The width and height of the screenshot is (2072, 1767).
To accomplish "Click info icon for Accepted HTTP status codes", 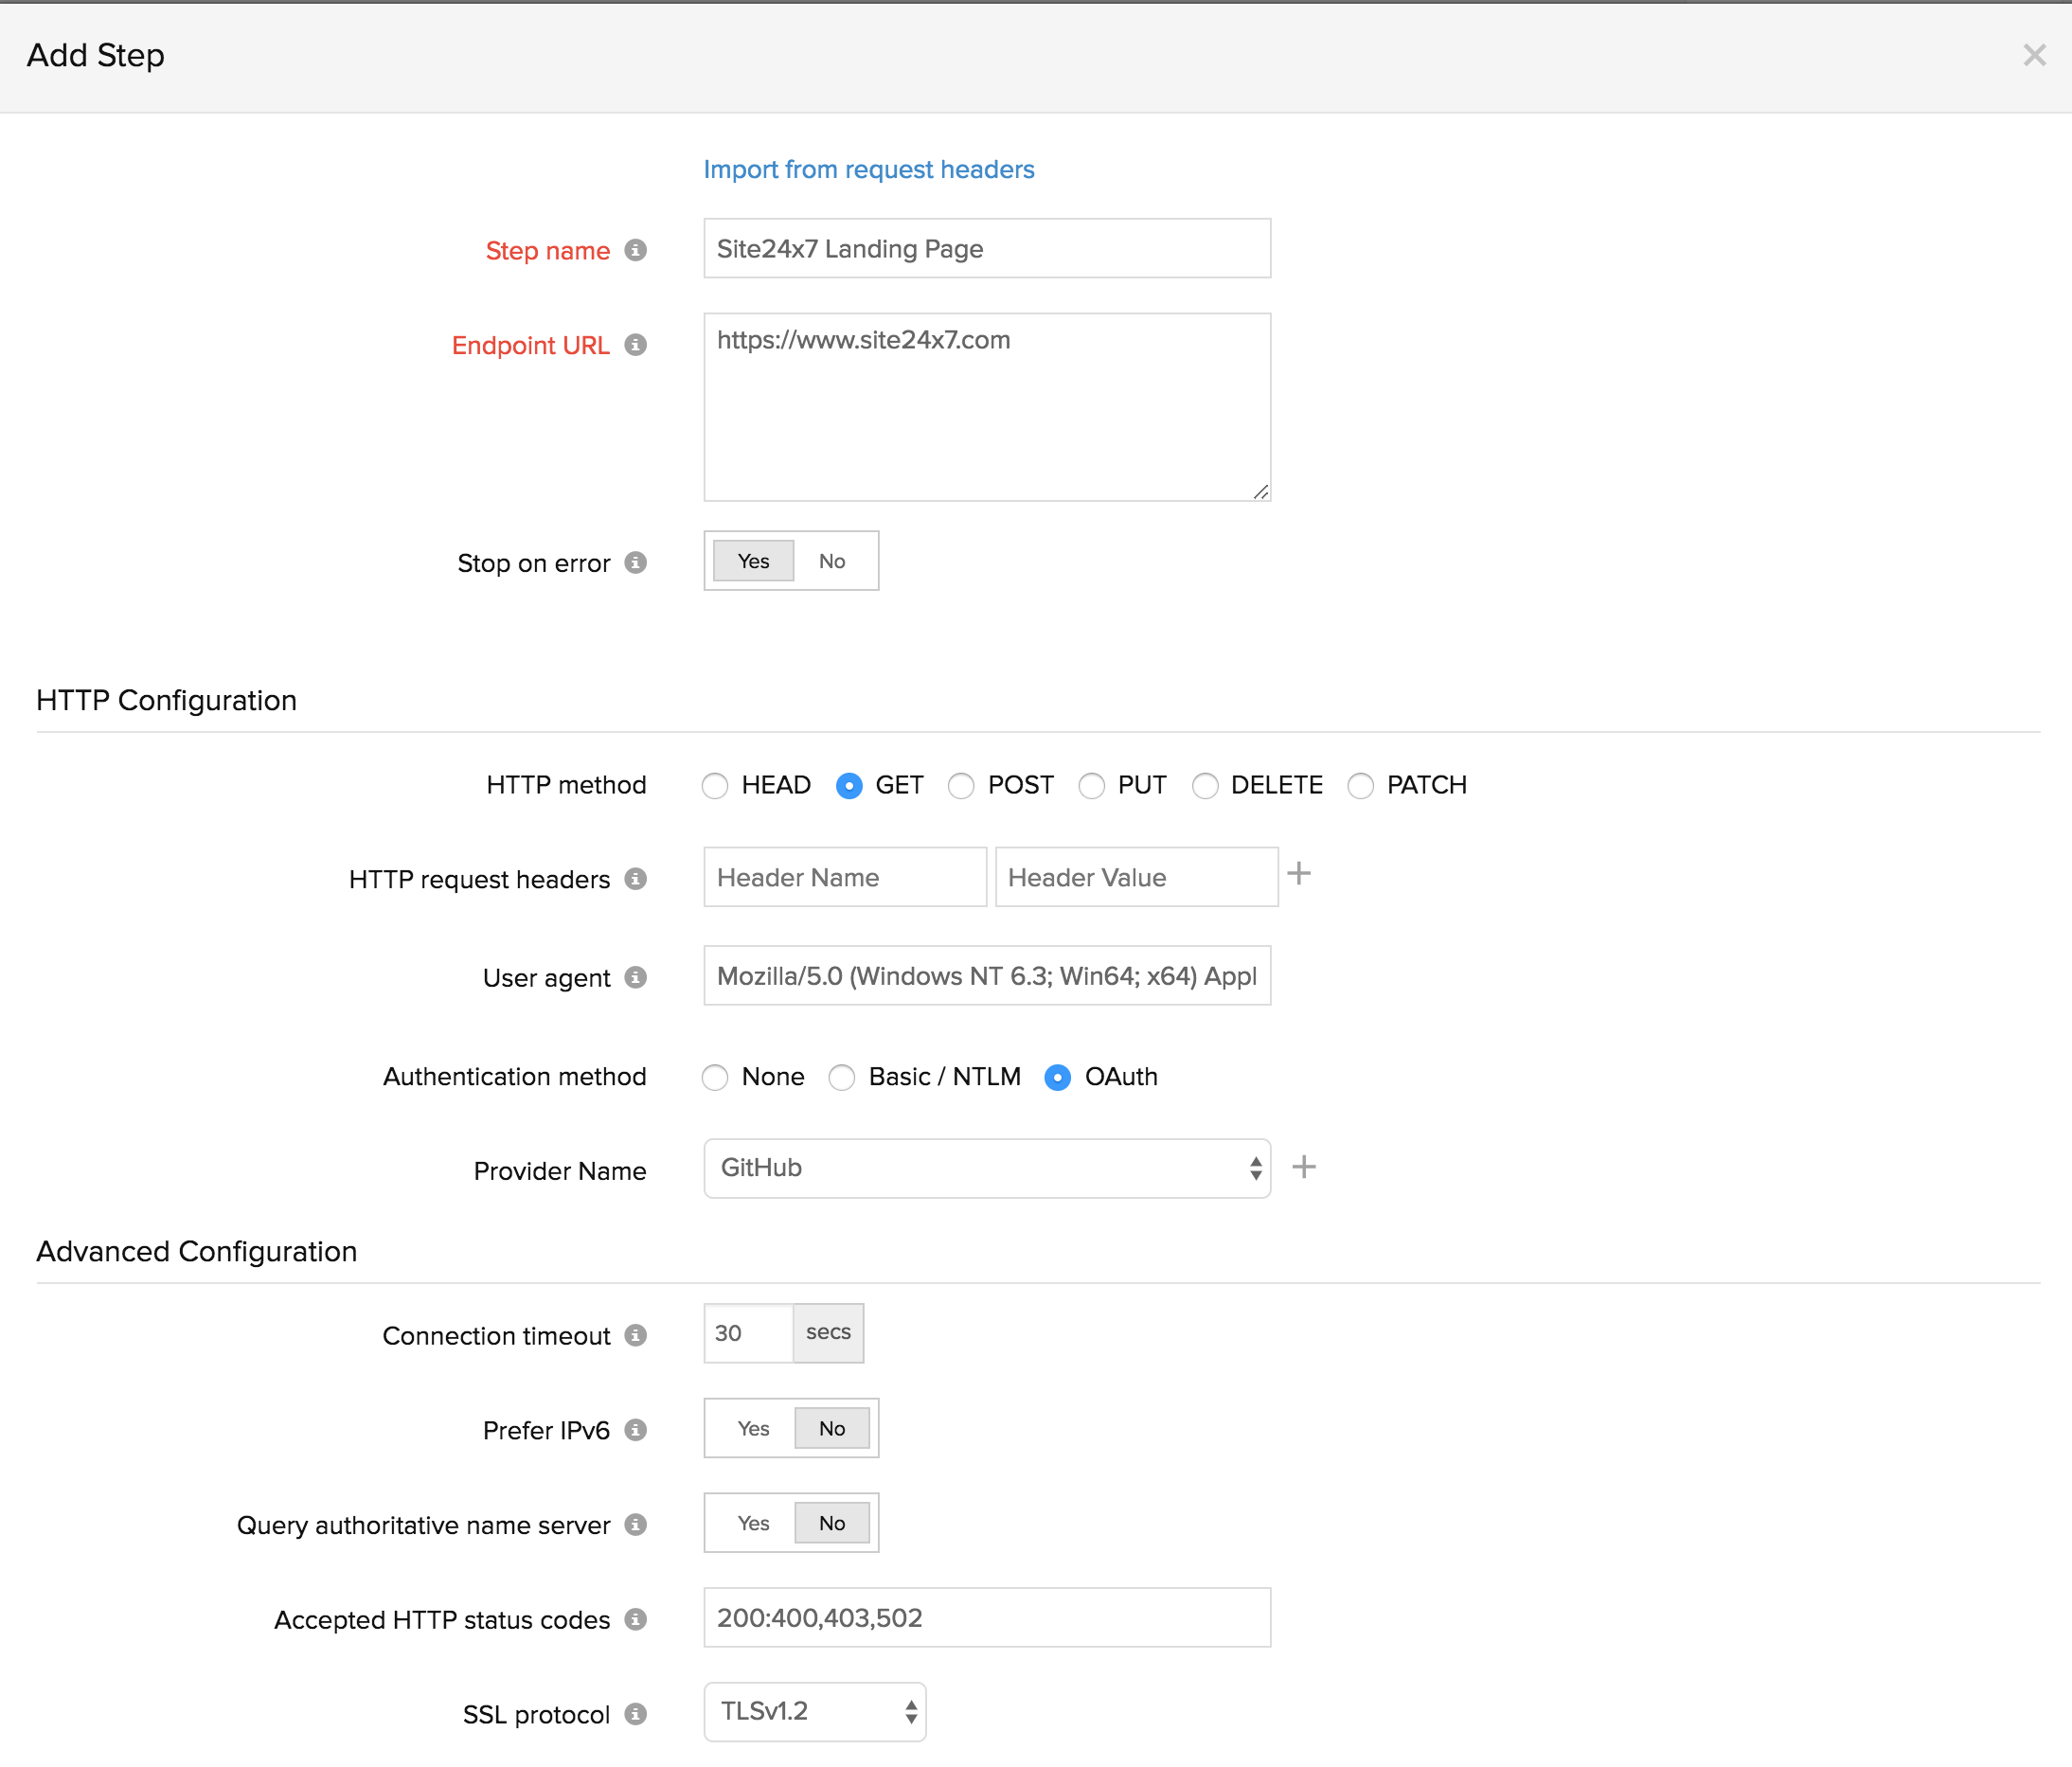I will [x=635, y=1619].
